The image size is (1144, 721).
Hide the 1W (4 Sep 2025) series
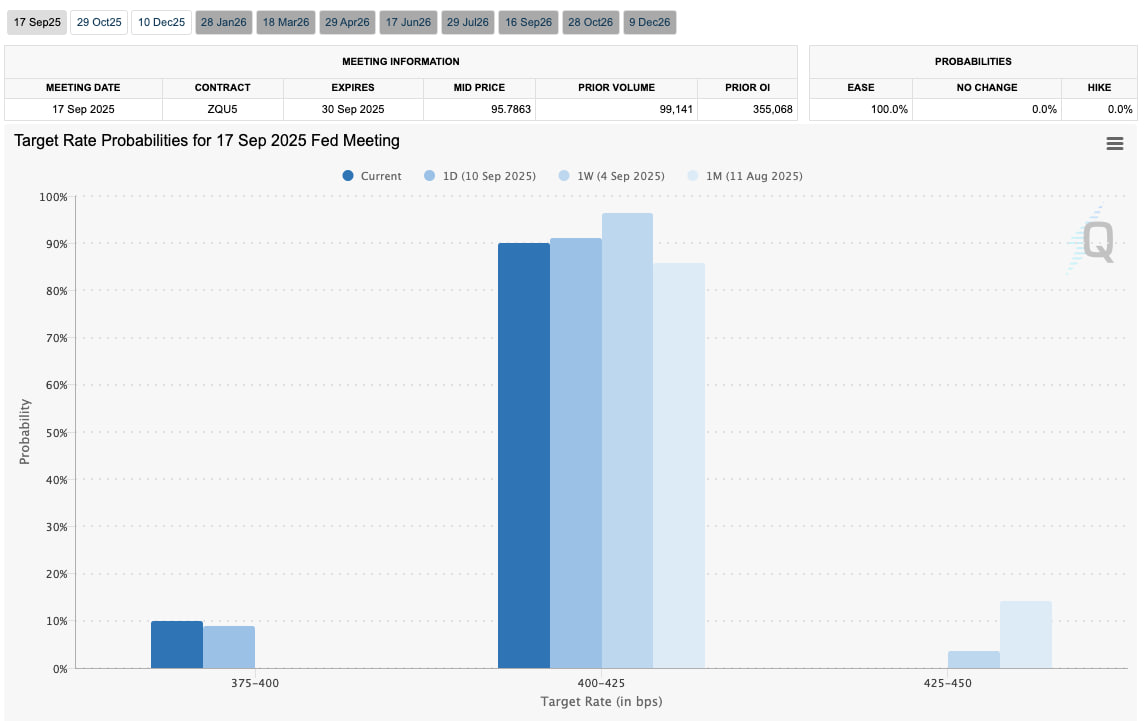611,176
